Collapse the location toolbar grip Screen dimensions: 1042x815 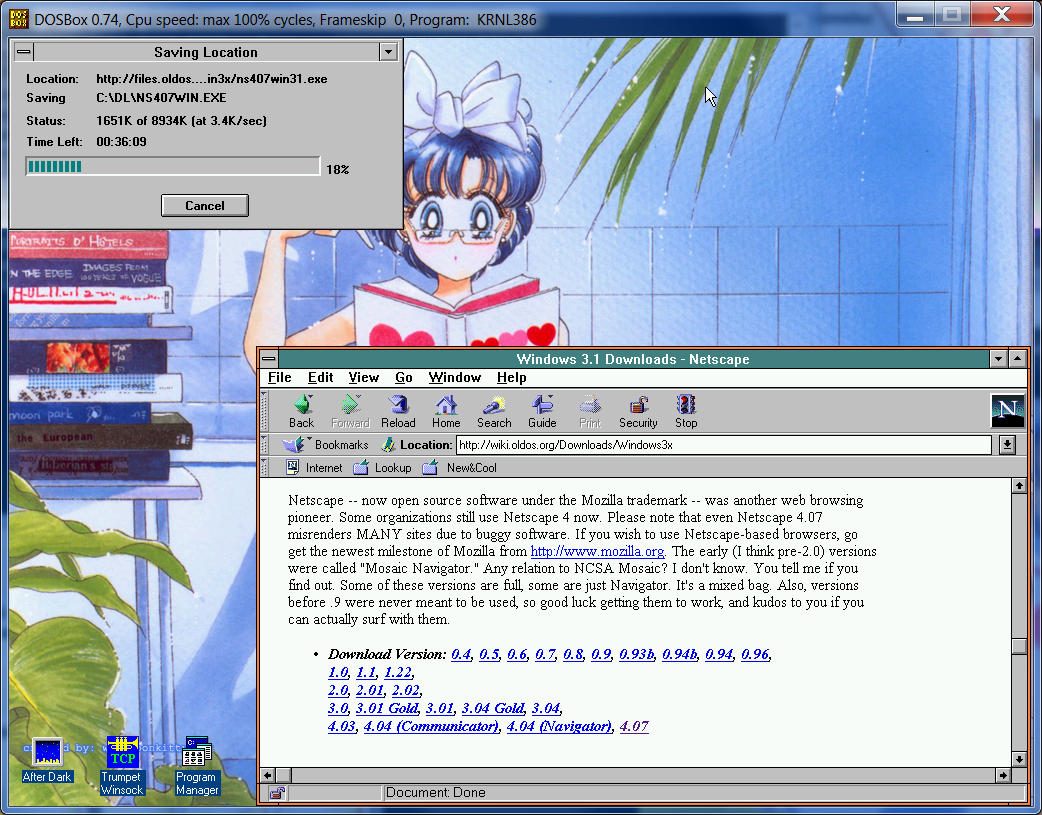coord(264,445)
